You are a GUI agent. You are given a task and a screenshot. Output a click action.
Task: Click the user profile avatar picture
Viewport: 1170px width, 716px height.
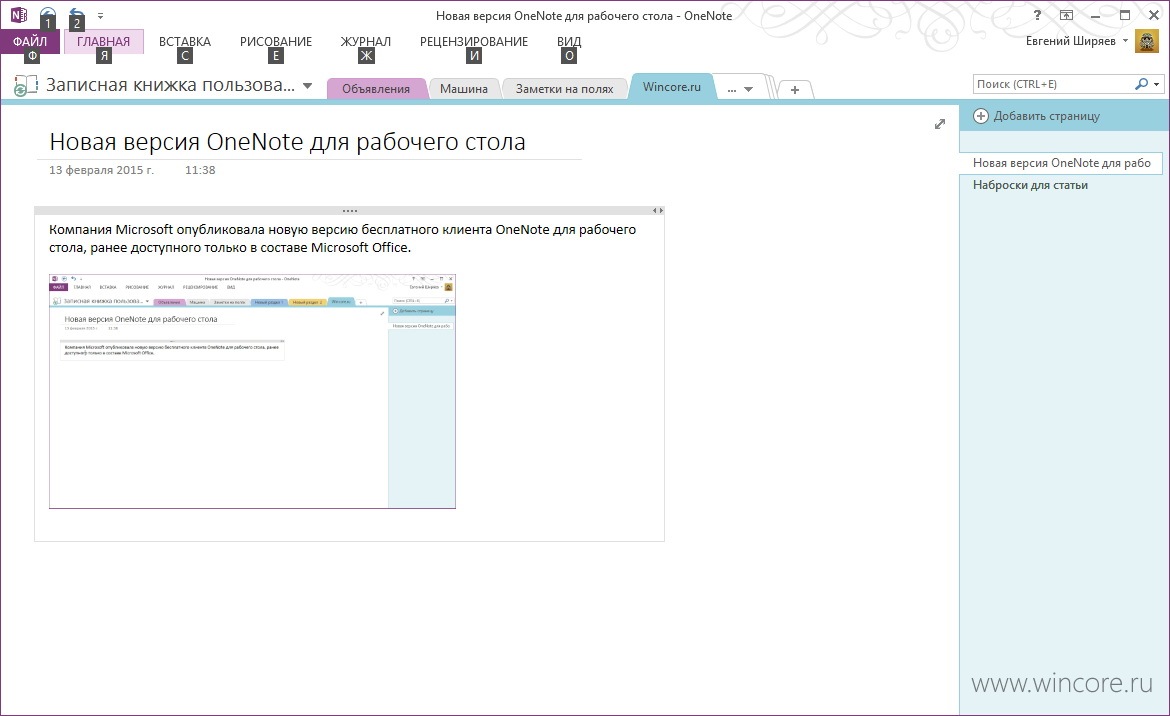click(1147, 41)
